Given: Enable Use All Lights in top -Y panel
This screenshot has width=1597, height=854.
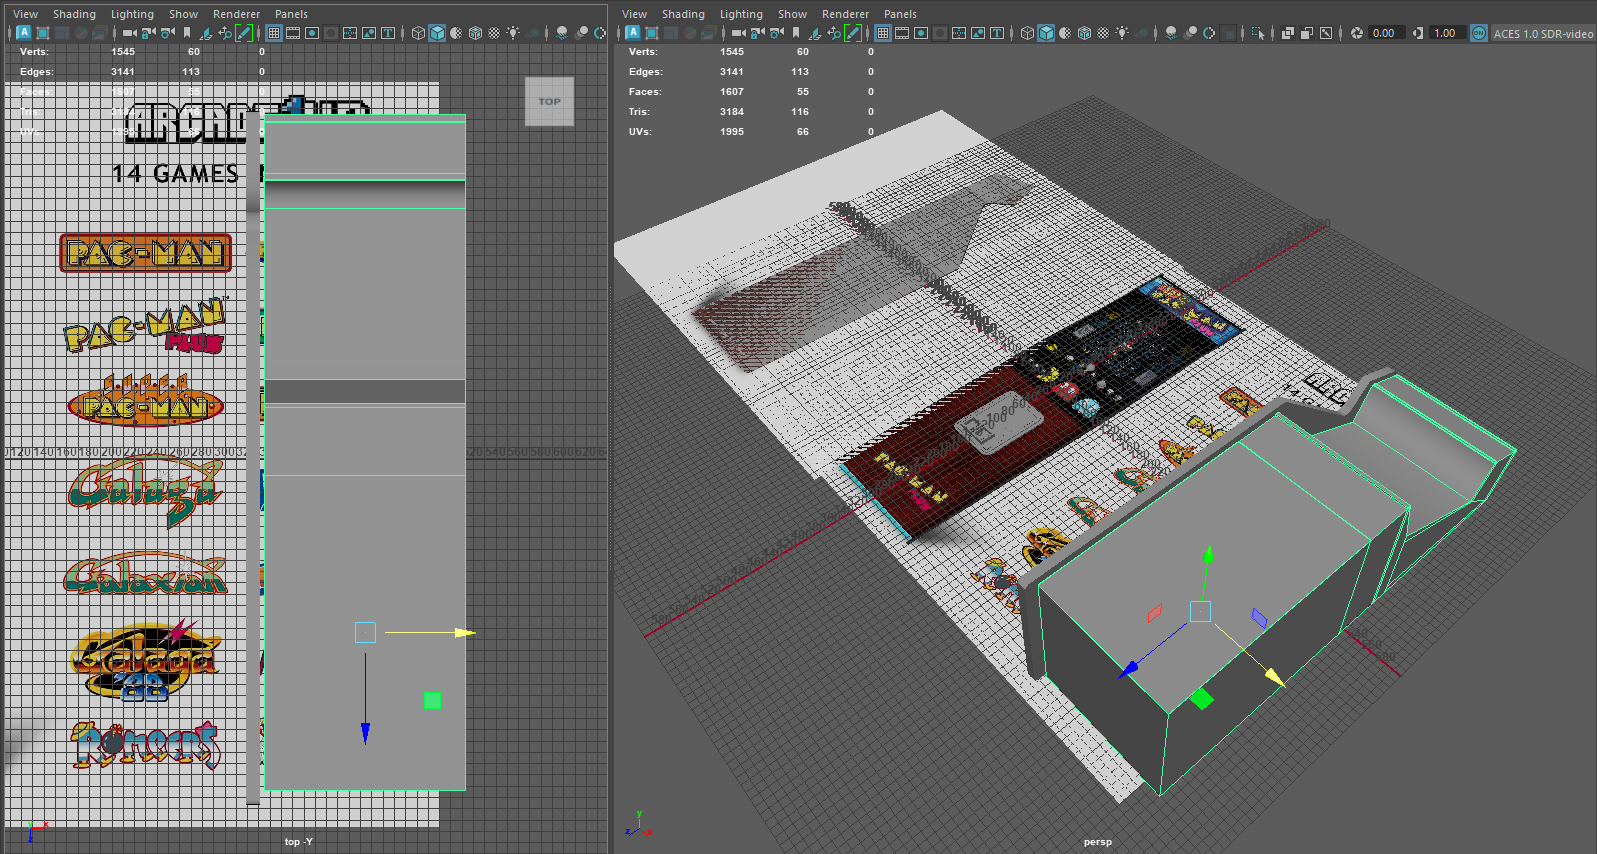Looking at the screenshot, I should pos(513,33).
